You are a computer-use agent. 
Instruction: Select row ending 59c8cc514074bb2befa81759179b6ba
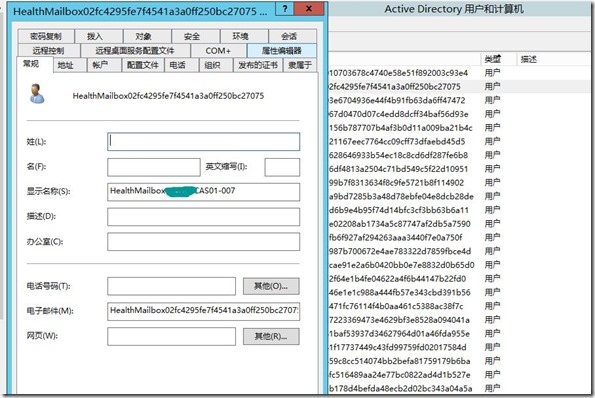pyautogui.click(x=459, y=361)
